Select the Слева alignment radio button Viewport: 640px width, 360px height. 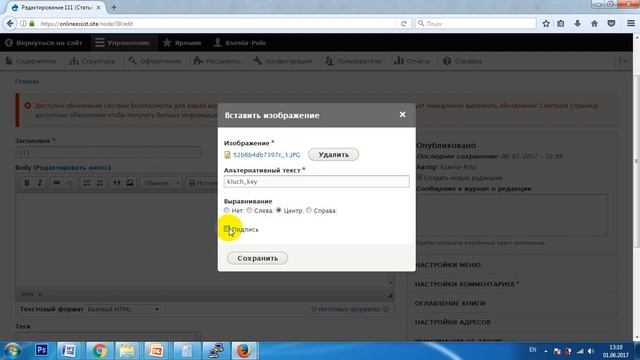[249, 210]
